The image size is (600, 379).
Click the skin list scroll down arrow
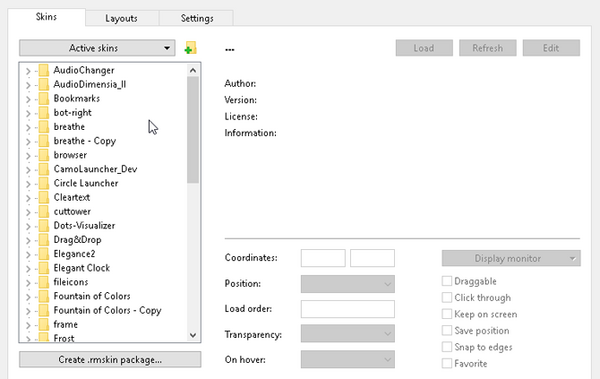click(x=193, y=335)
